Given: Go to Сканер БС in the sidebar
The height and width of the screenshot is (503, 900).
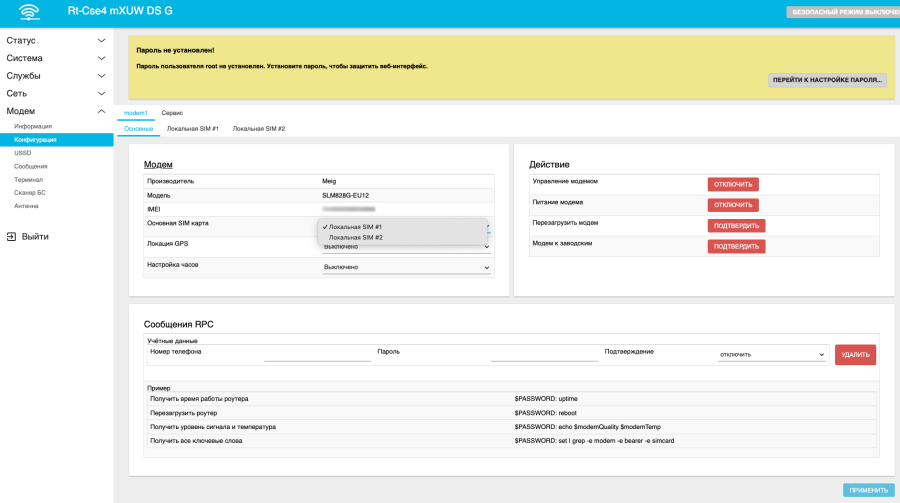Looking at the screenshot, I should point(30,192).
